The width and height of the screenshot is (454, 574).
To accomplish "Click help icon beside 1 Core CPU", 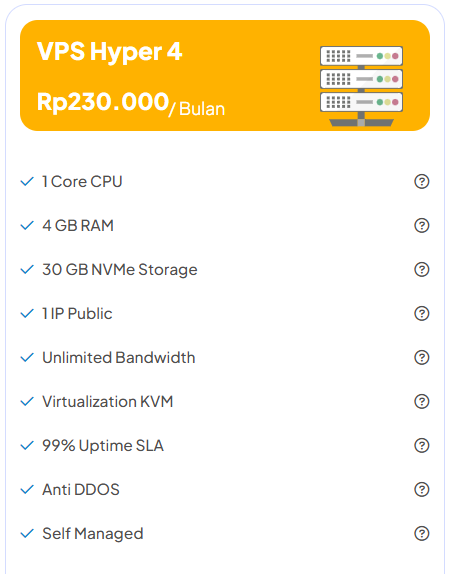I will 421,182.
